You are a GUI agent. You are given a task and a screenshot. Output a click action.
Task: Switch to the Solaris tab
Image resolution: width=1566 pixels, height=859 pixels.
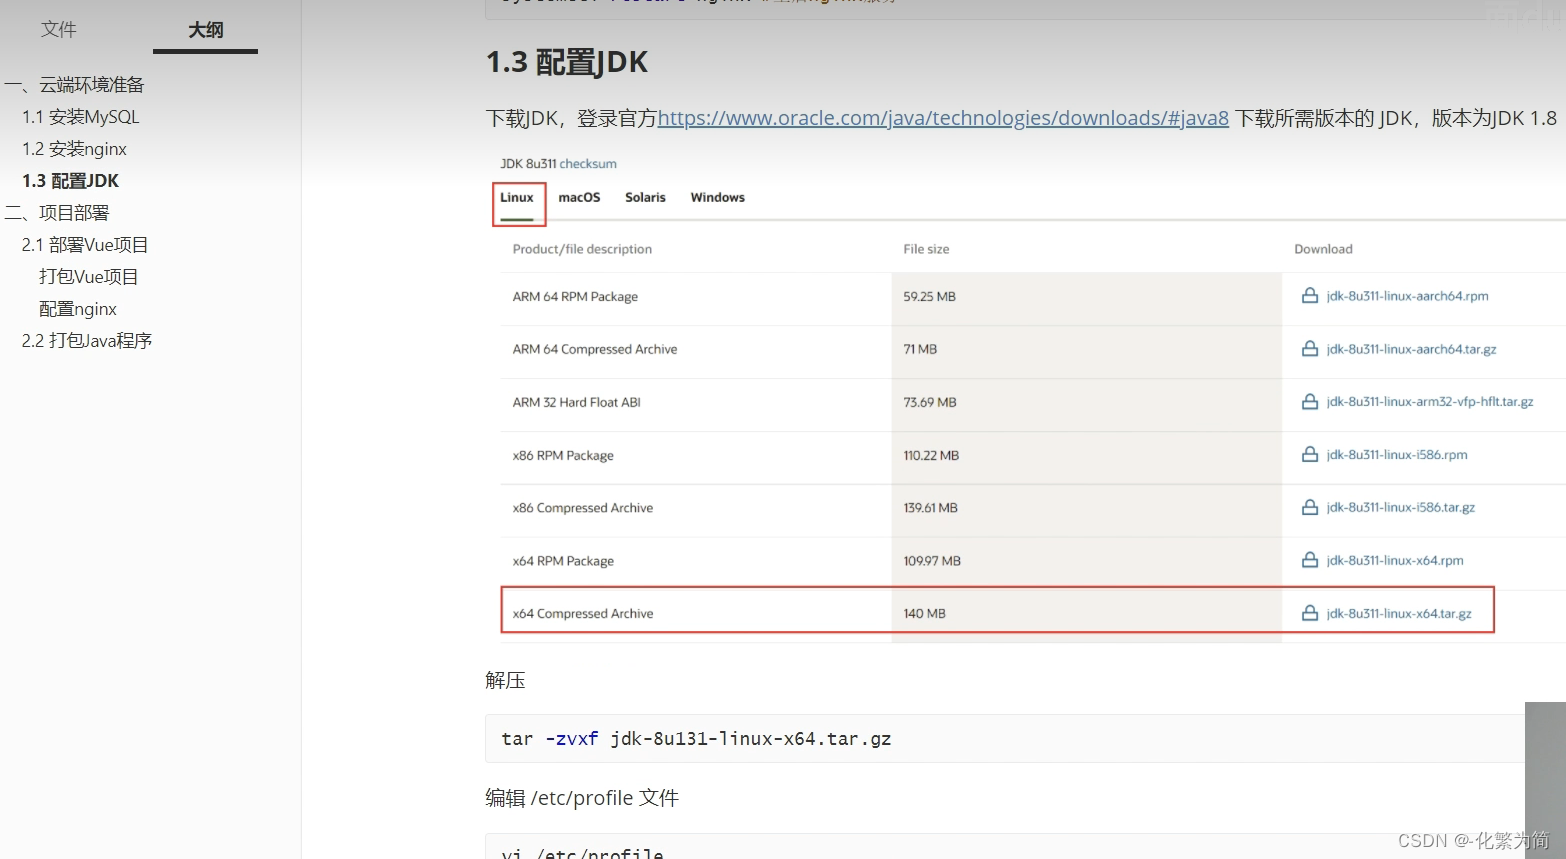pos(645,198)
